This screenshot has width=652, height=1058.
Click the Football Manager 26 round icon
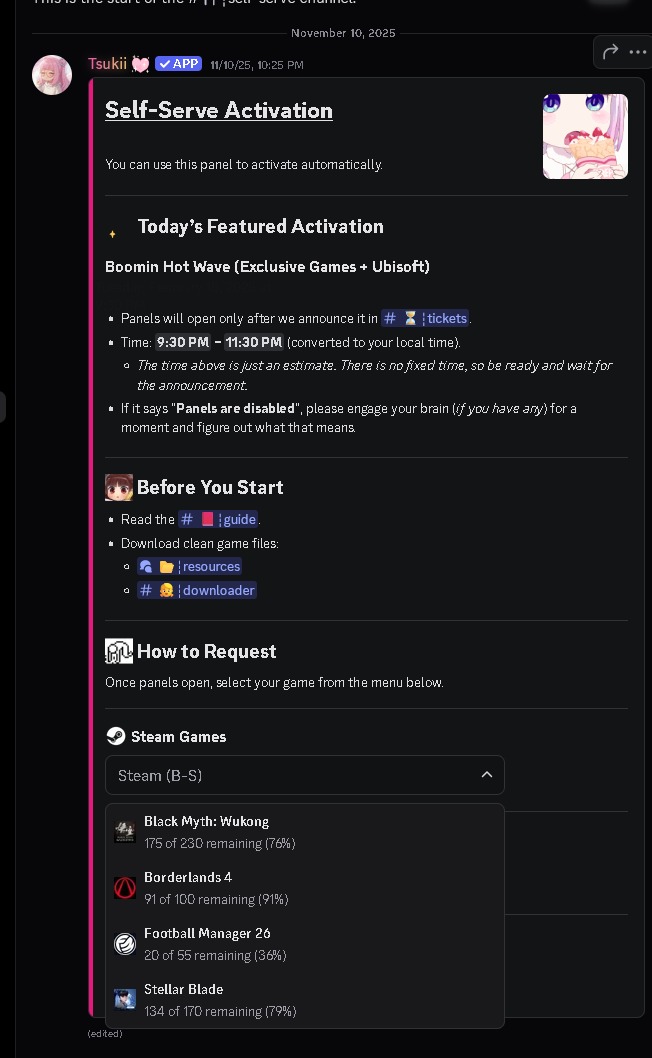pyautogui.click(x=125, y=944)
